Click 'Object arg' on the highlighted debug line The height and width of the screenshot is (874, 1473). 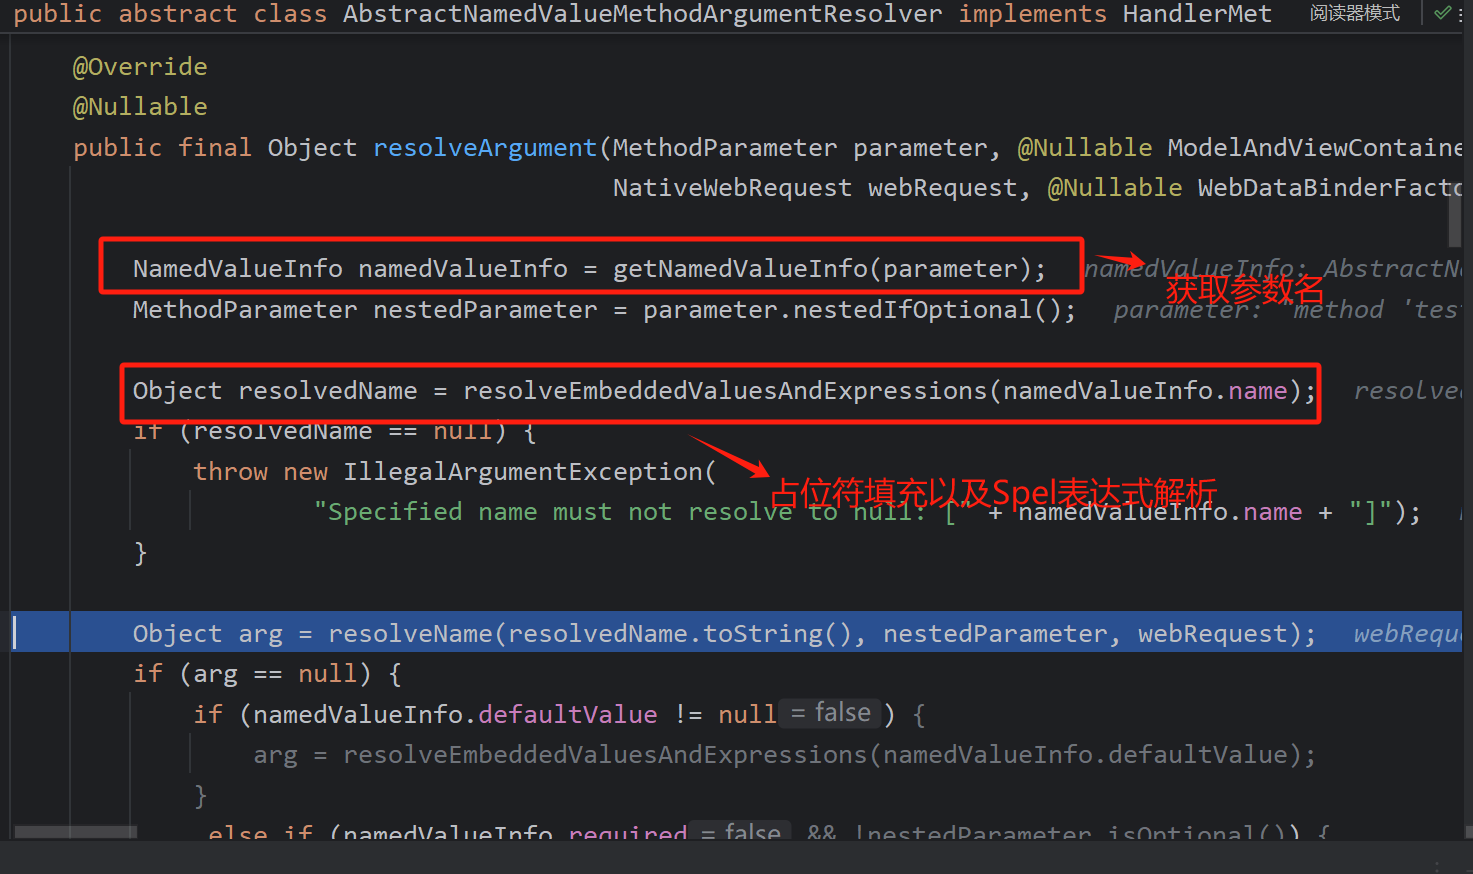pyautogui.click(x=208, y=634)
